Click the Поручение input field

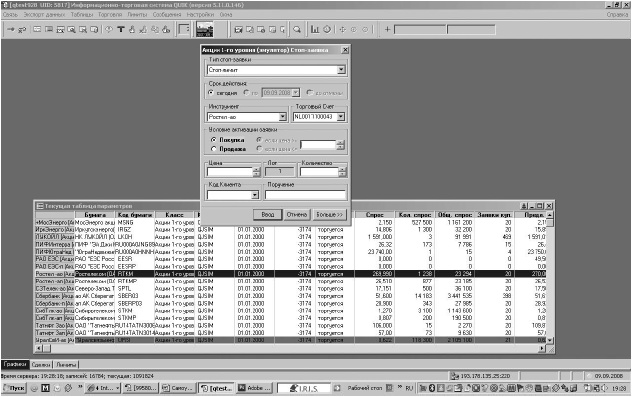306,195
